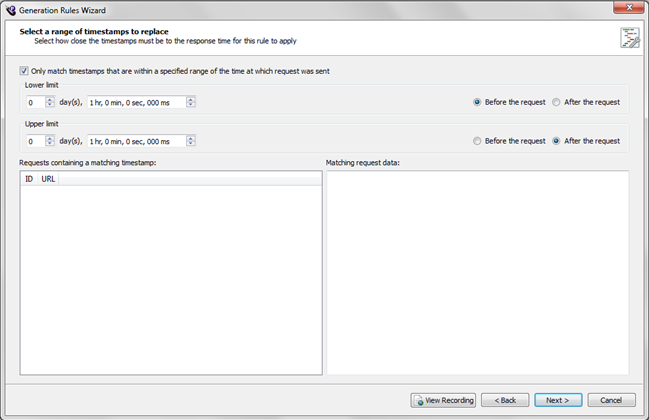This screenshot has width=649, height=420.
Task: Click the URL column header
Action: (48, 178)
